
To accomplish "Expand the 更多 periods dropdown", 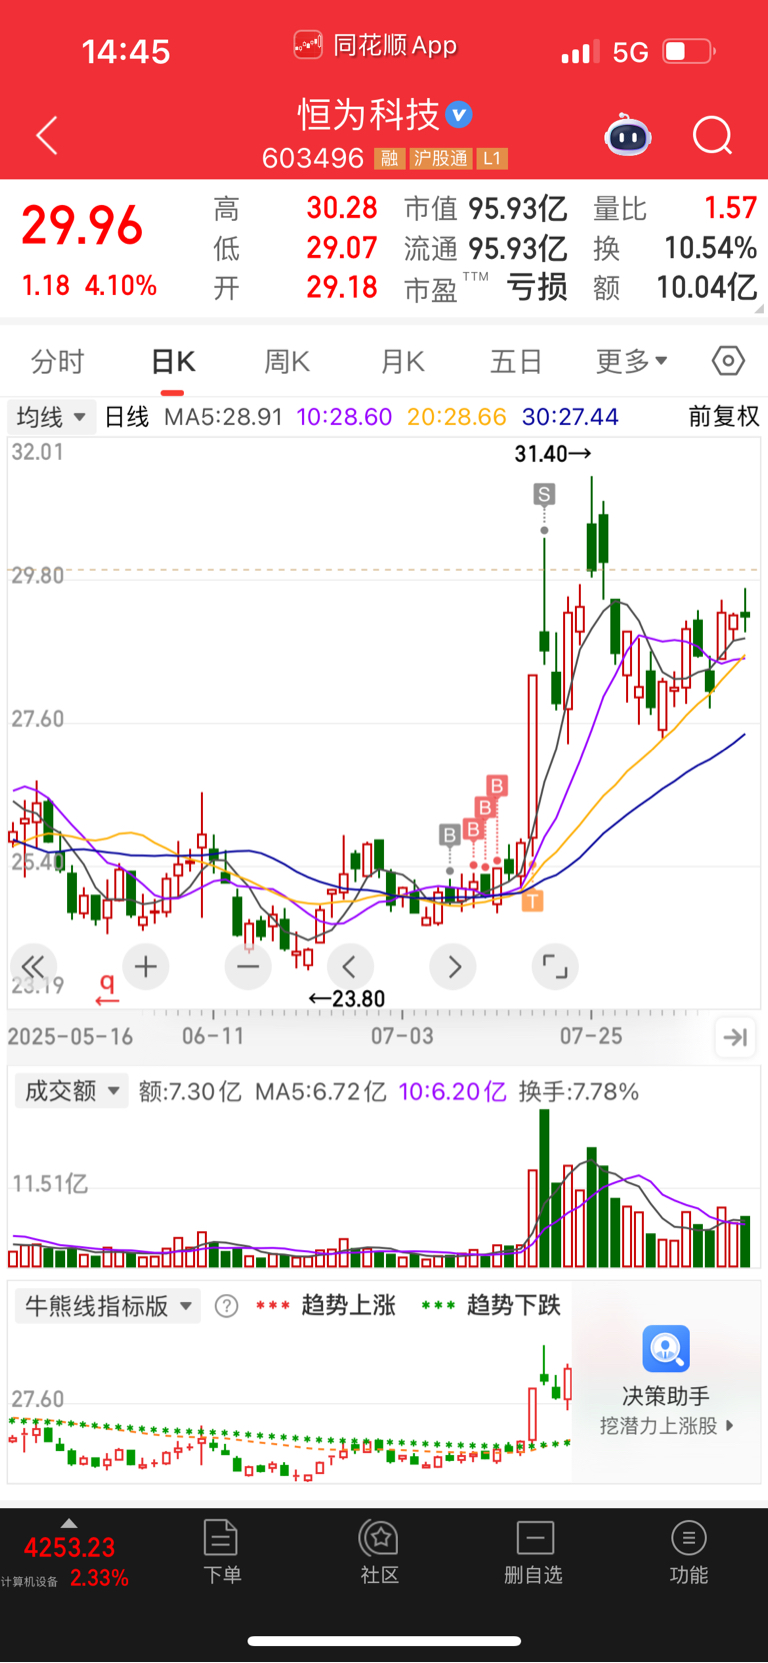I will coord(632,361).
